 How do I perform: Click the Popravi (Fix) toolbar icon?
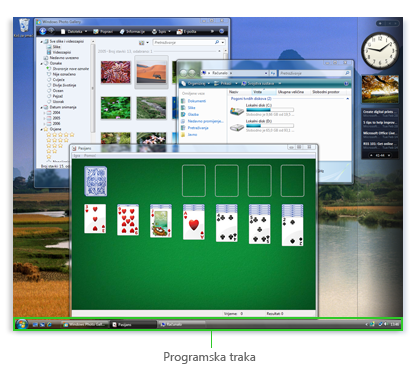point(103,31)
